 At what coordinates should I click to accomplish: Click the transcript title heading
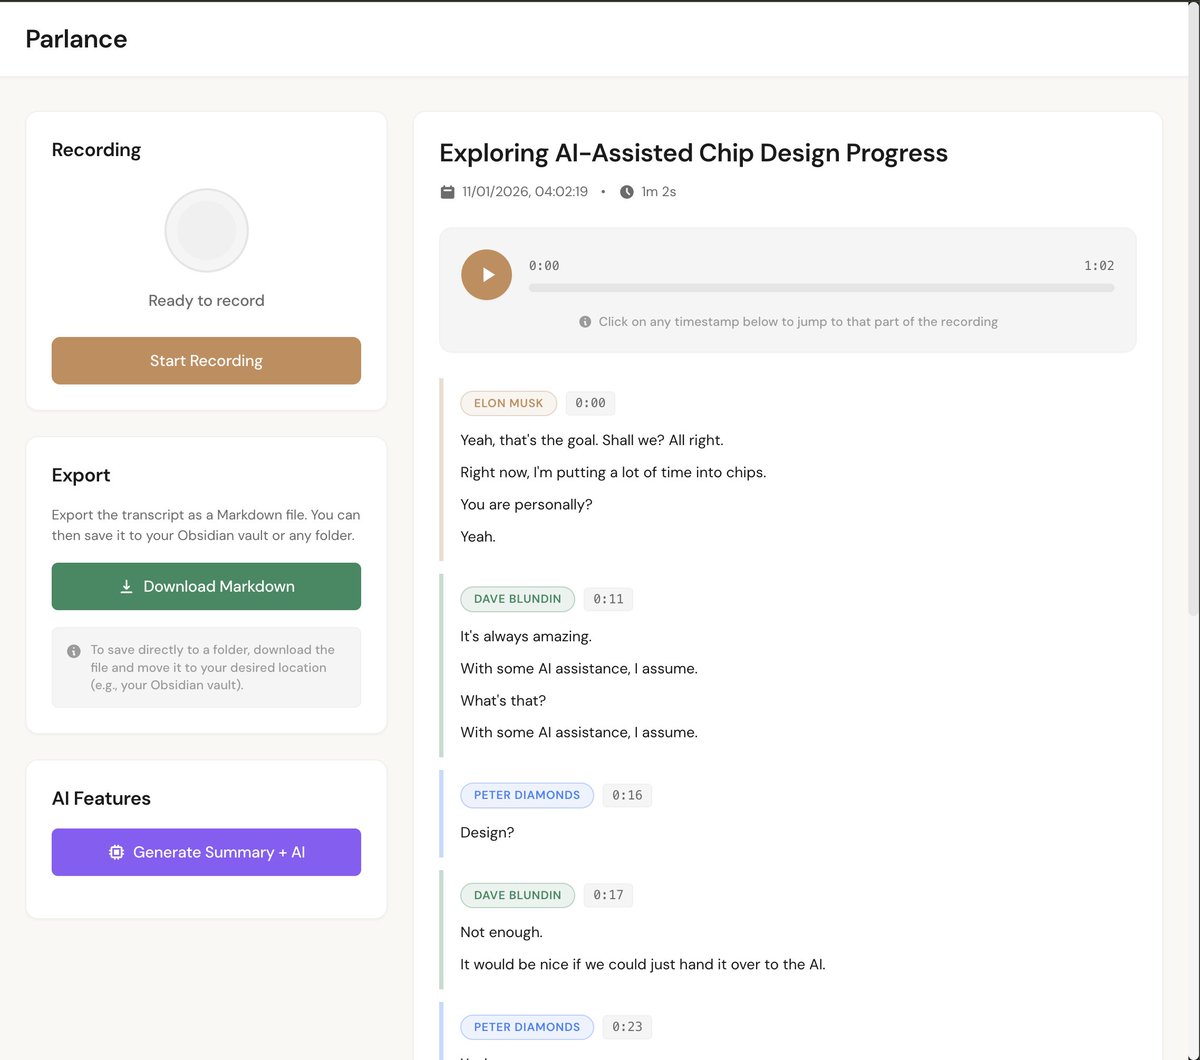point(693,153)
